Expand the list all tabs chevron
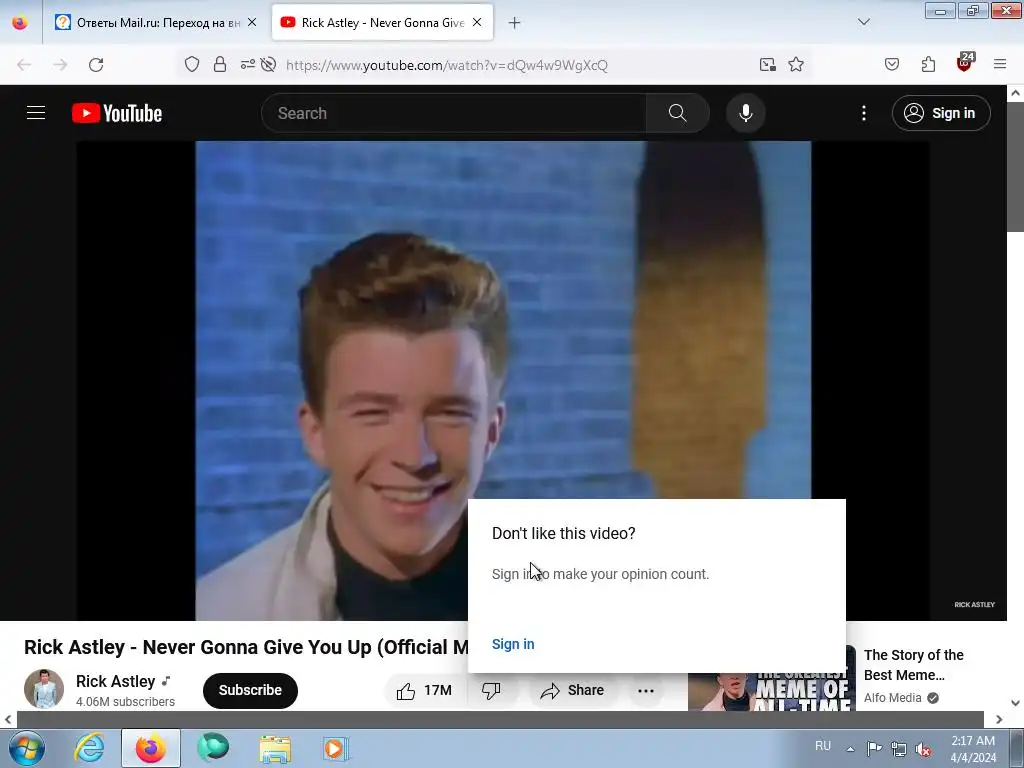The height and width of the screenshot is (768, 1024). [863, 22]
